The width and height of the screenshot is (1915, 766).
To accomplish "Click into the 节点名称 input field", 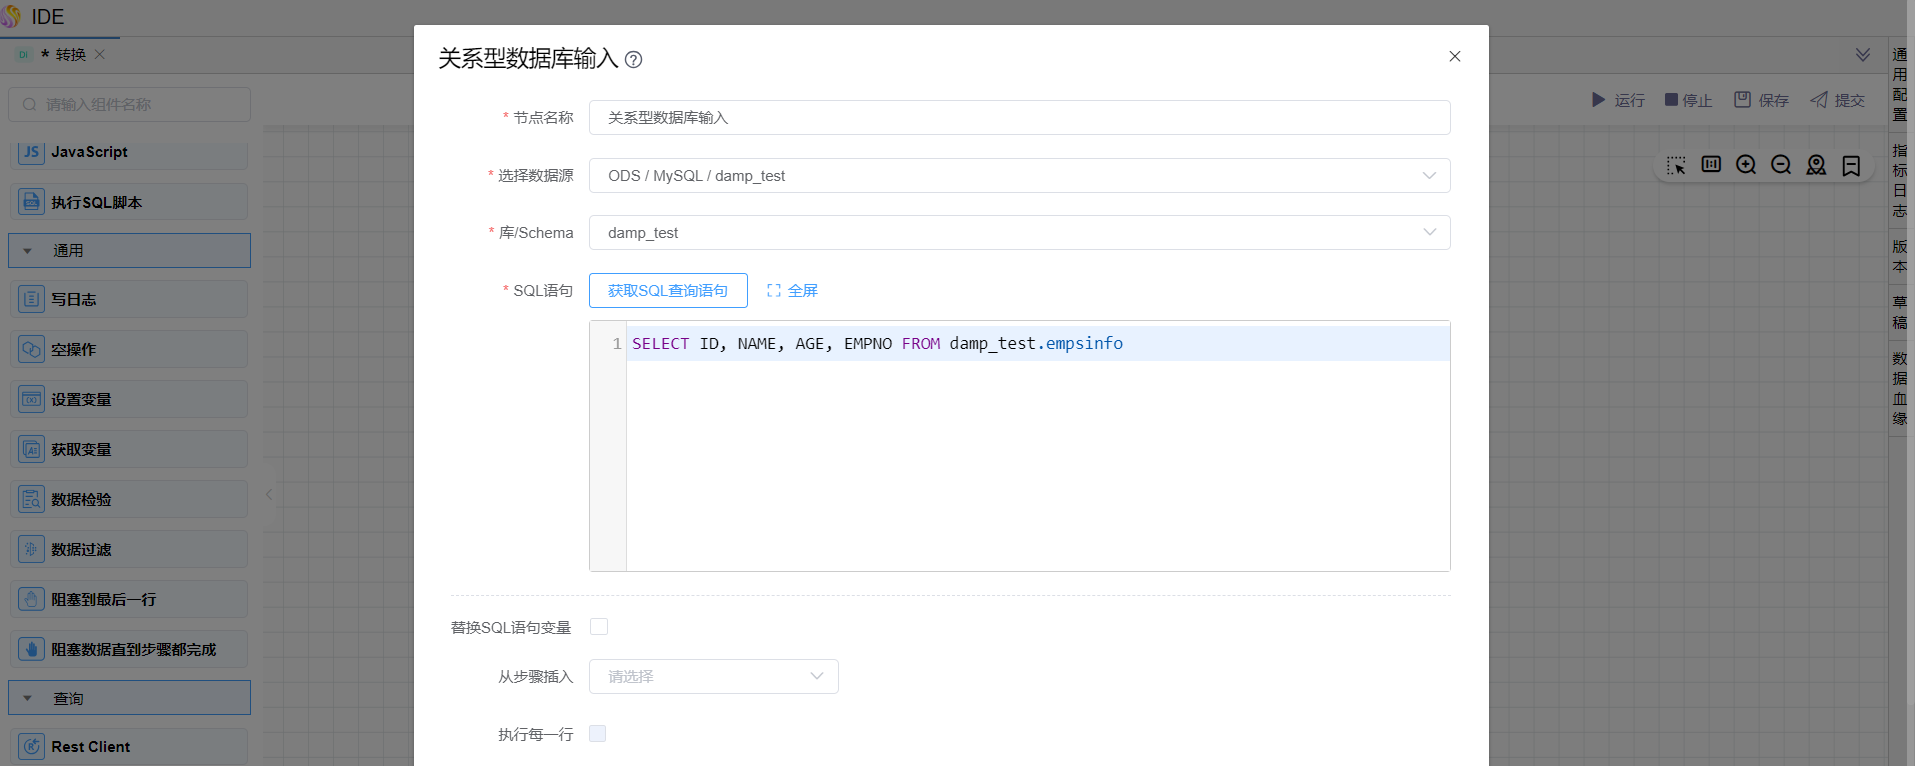I will (1019, 118).
